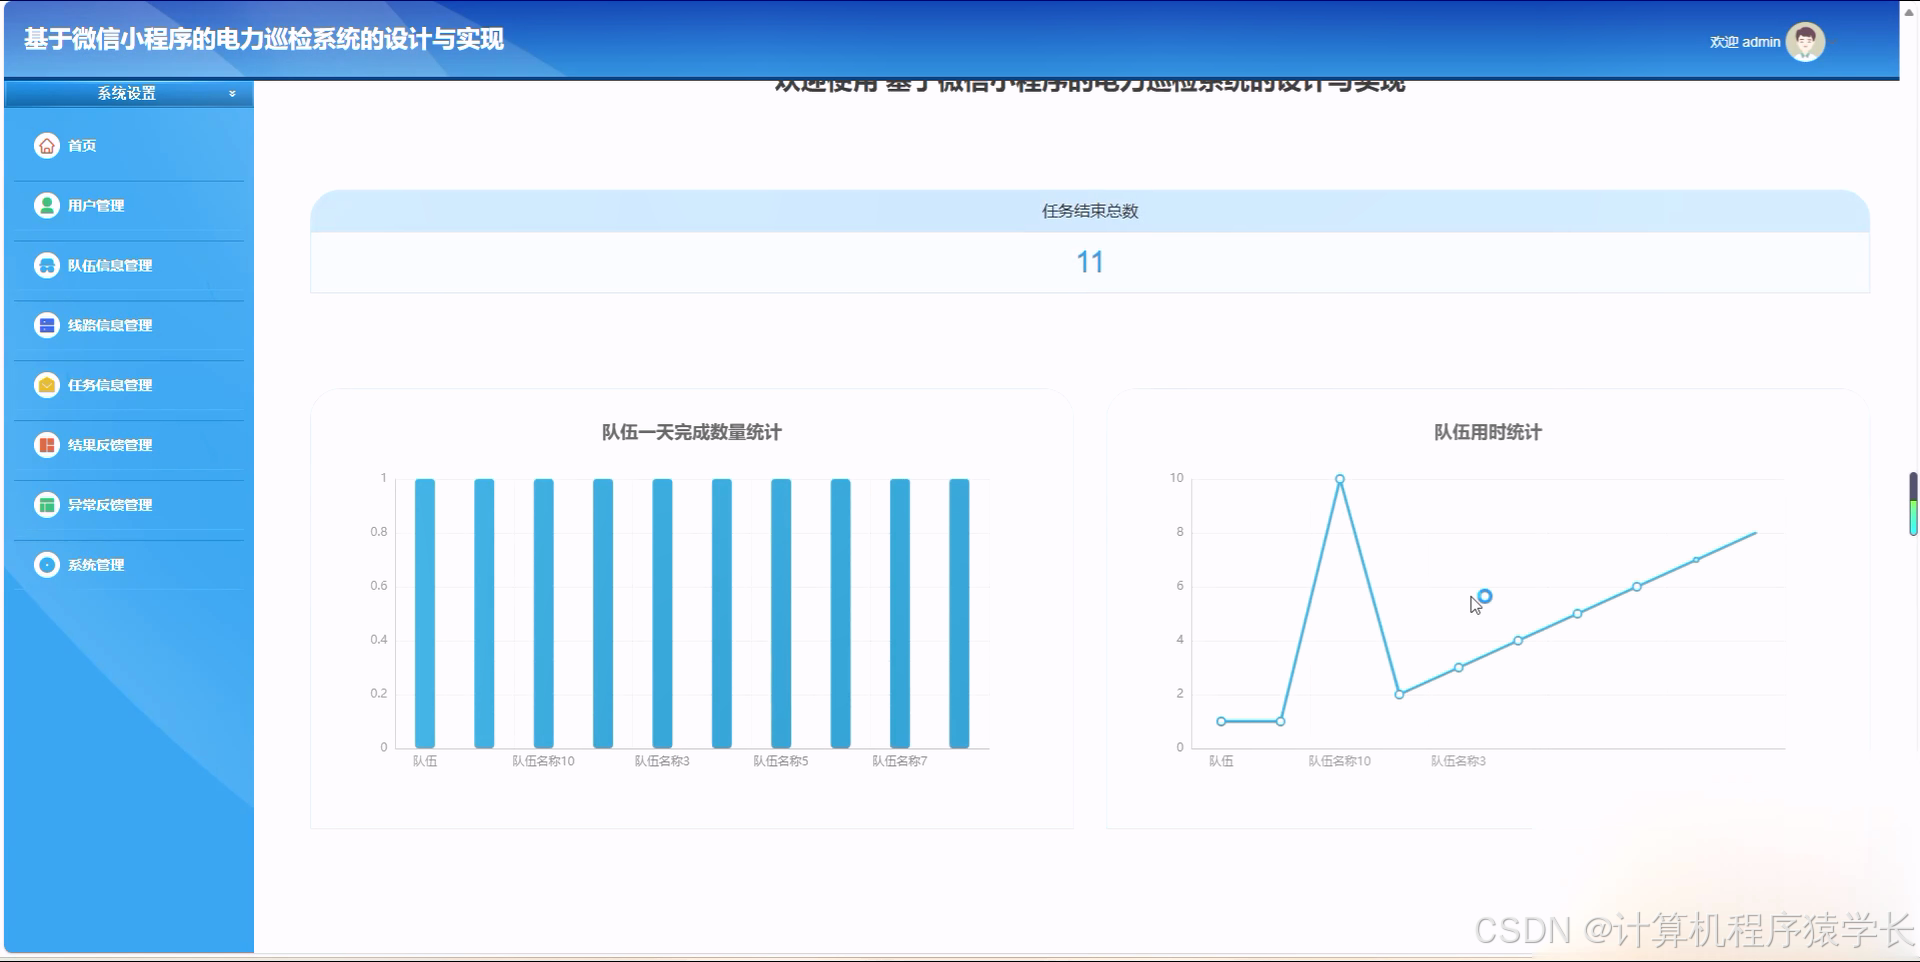Click the line chart peak point at 10

[x=1340, y=479]
